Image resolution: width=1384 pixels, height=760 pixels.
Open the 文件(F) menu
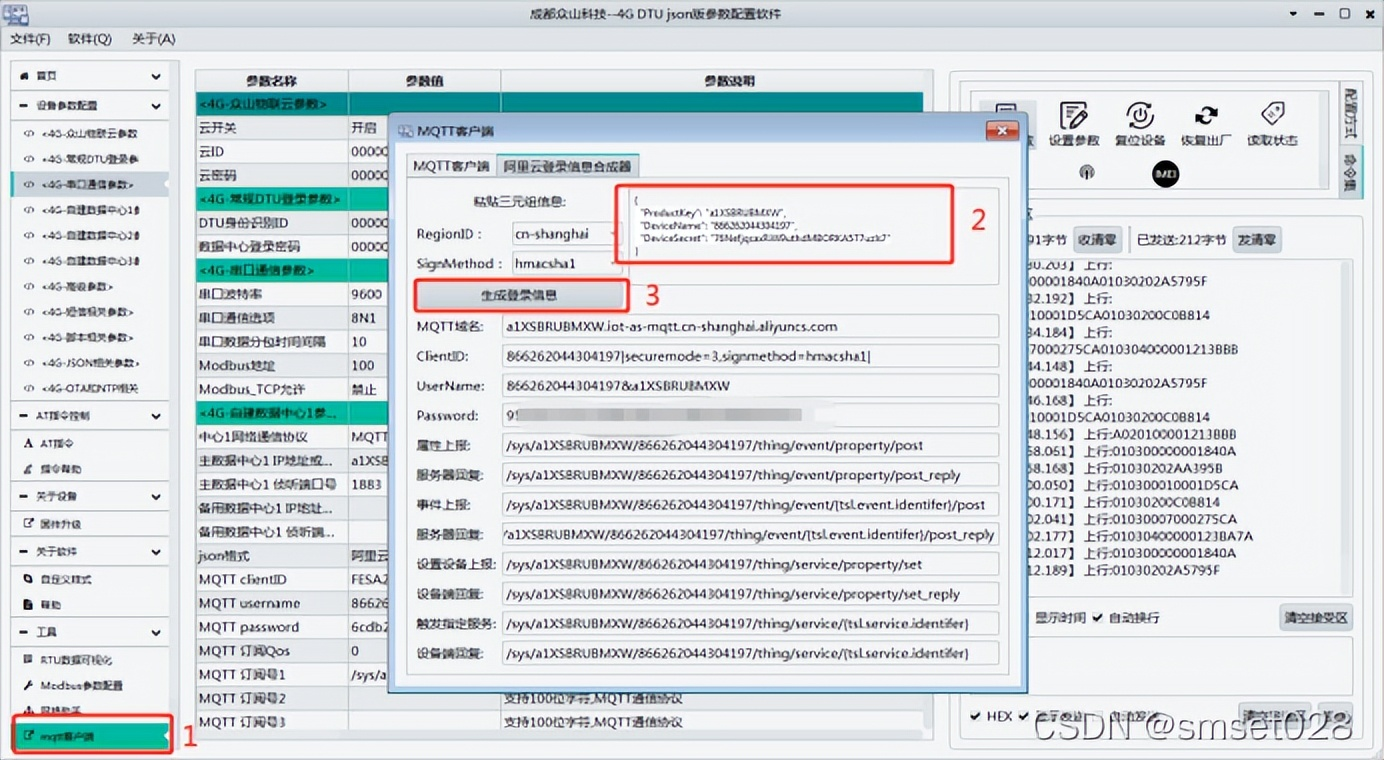click(x=30, y=38)
